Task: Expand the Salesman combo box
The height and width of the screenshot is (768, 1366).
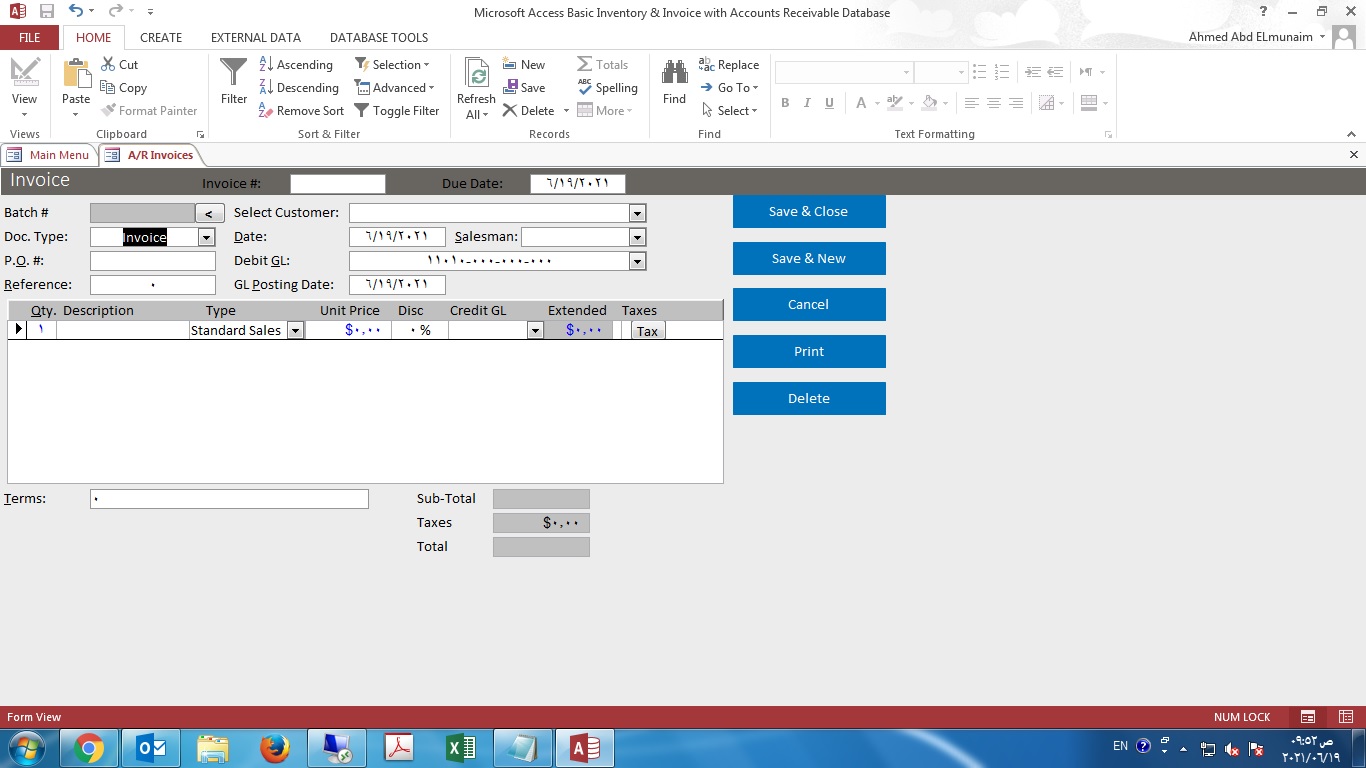Action: pos(637,237)
